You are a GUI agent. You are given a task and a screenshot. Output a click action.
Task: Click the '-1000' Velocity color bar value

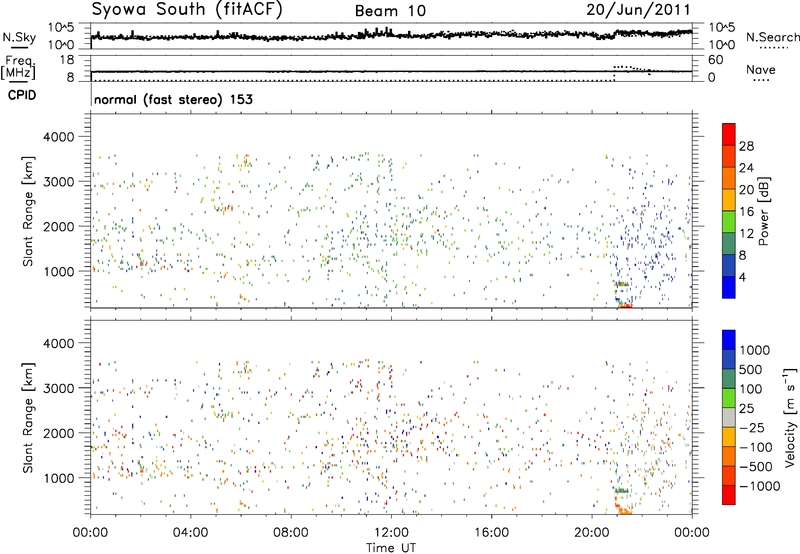(x=760, y=486)
